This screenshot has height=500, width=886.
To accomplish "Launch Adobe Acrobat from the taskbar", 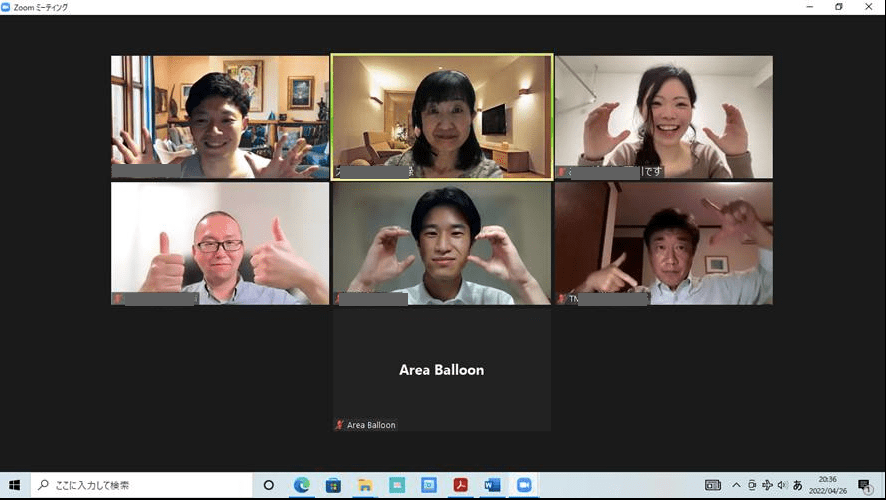I will 460,485.
